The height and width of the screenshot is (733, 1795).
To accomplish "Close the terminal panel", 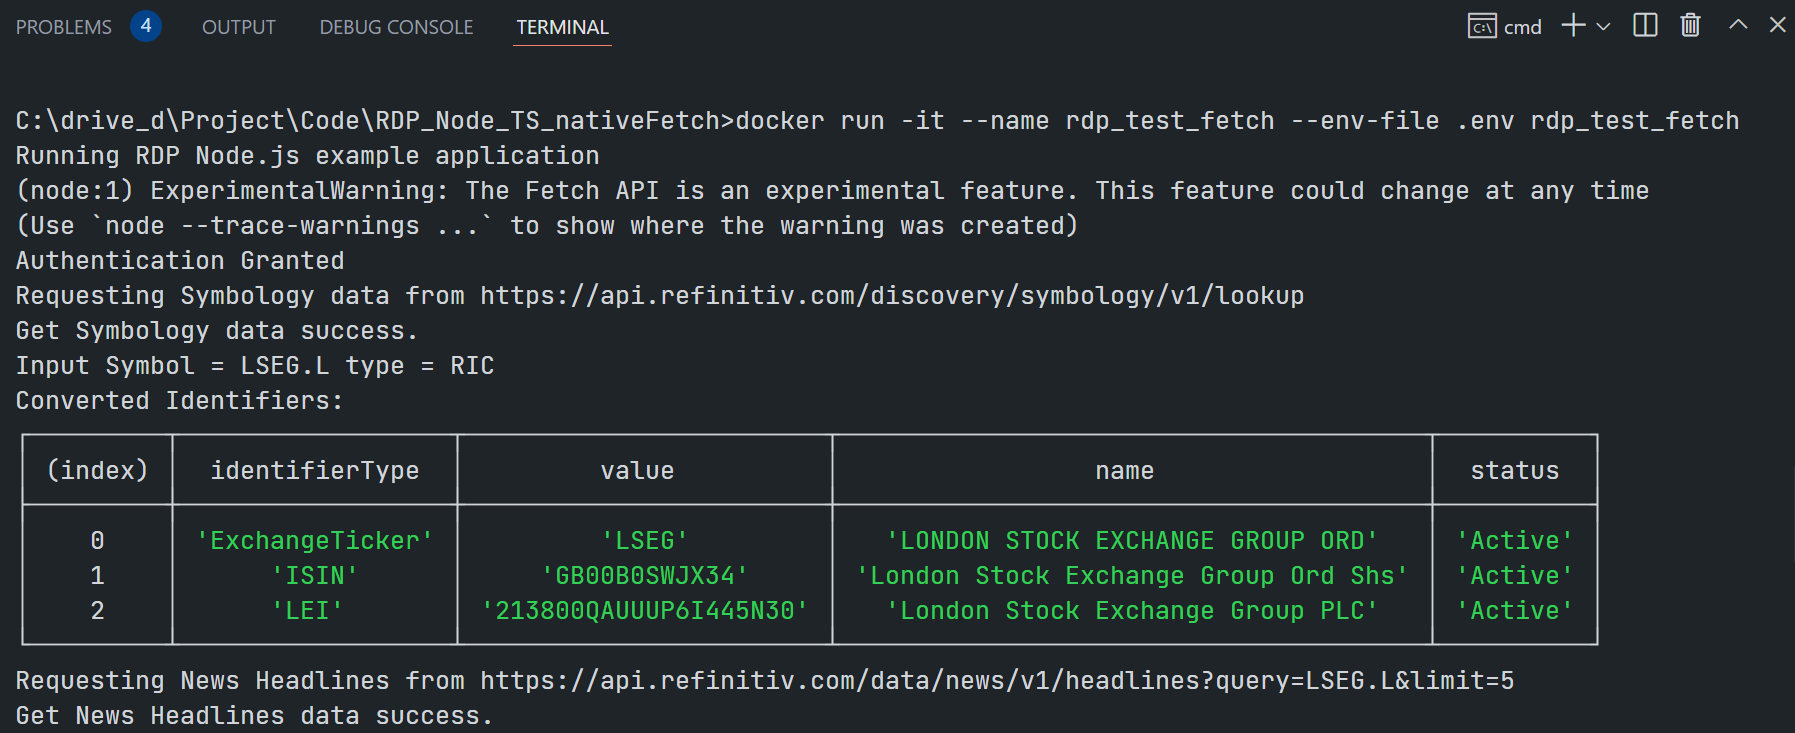I will pyautogui.click(x=1777, y=25).
